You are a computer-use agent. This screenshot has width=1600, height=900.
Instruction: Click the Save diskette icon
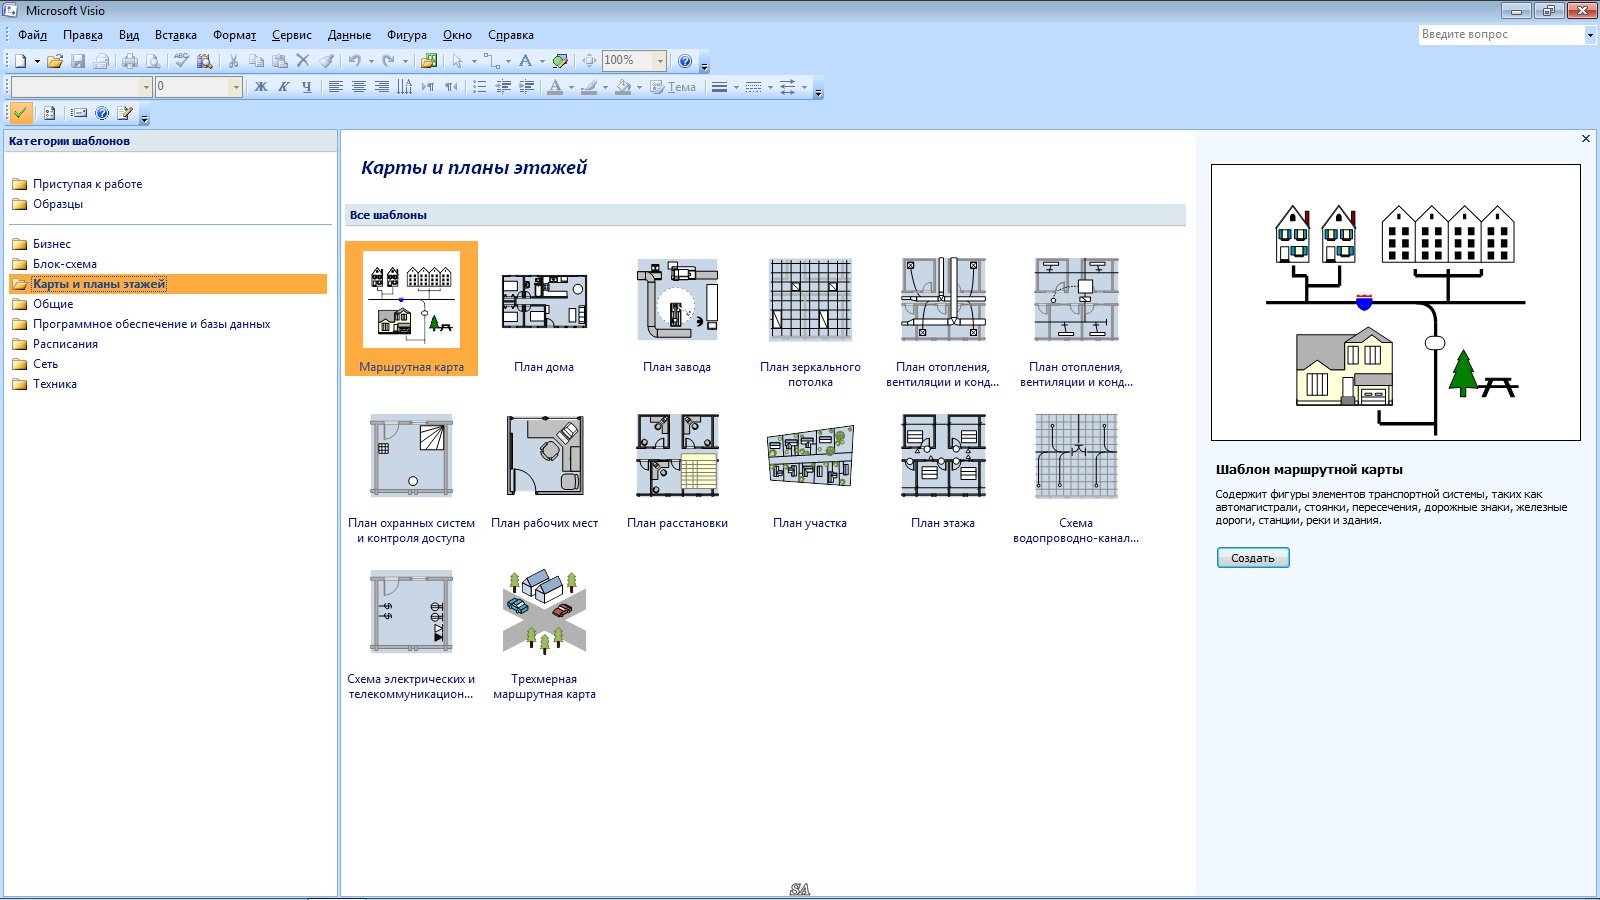(78, 61)
